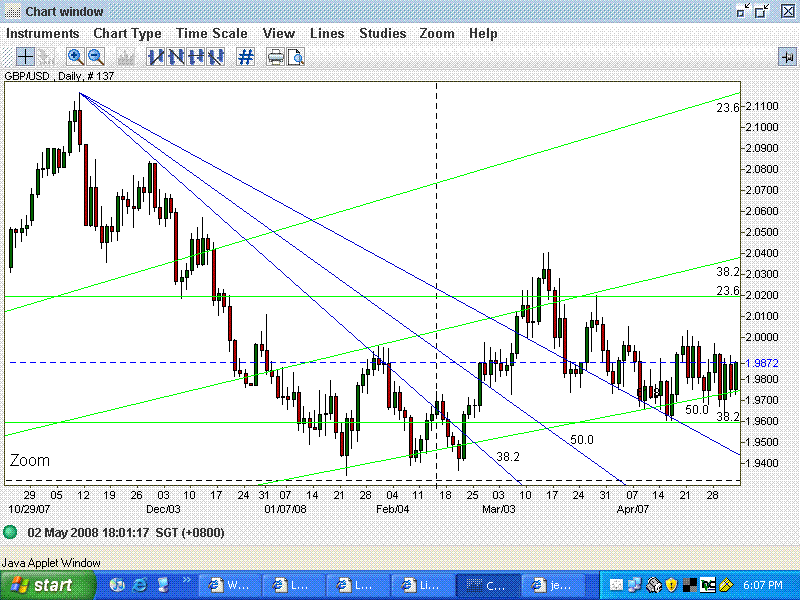Viewport: 800px width, 600px height.
Task: Open the Lines menu
Action: point(327,33)
